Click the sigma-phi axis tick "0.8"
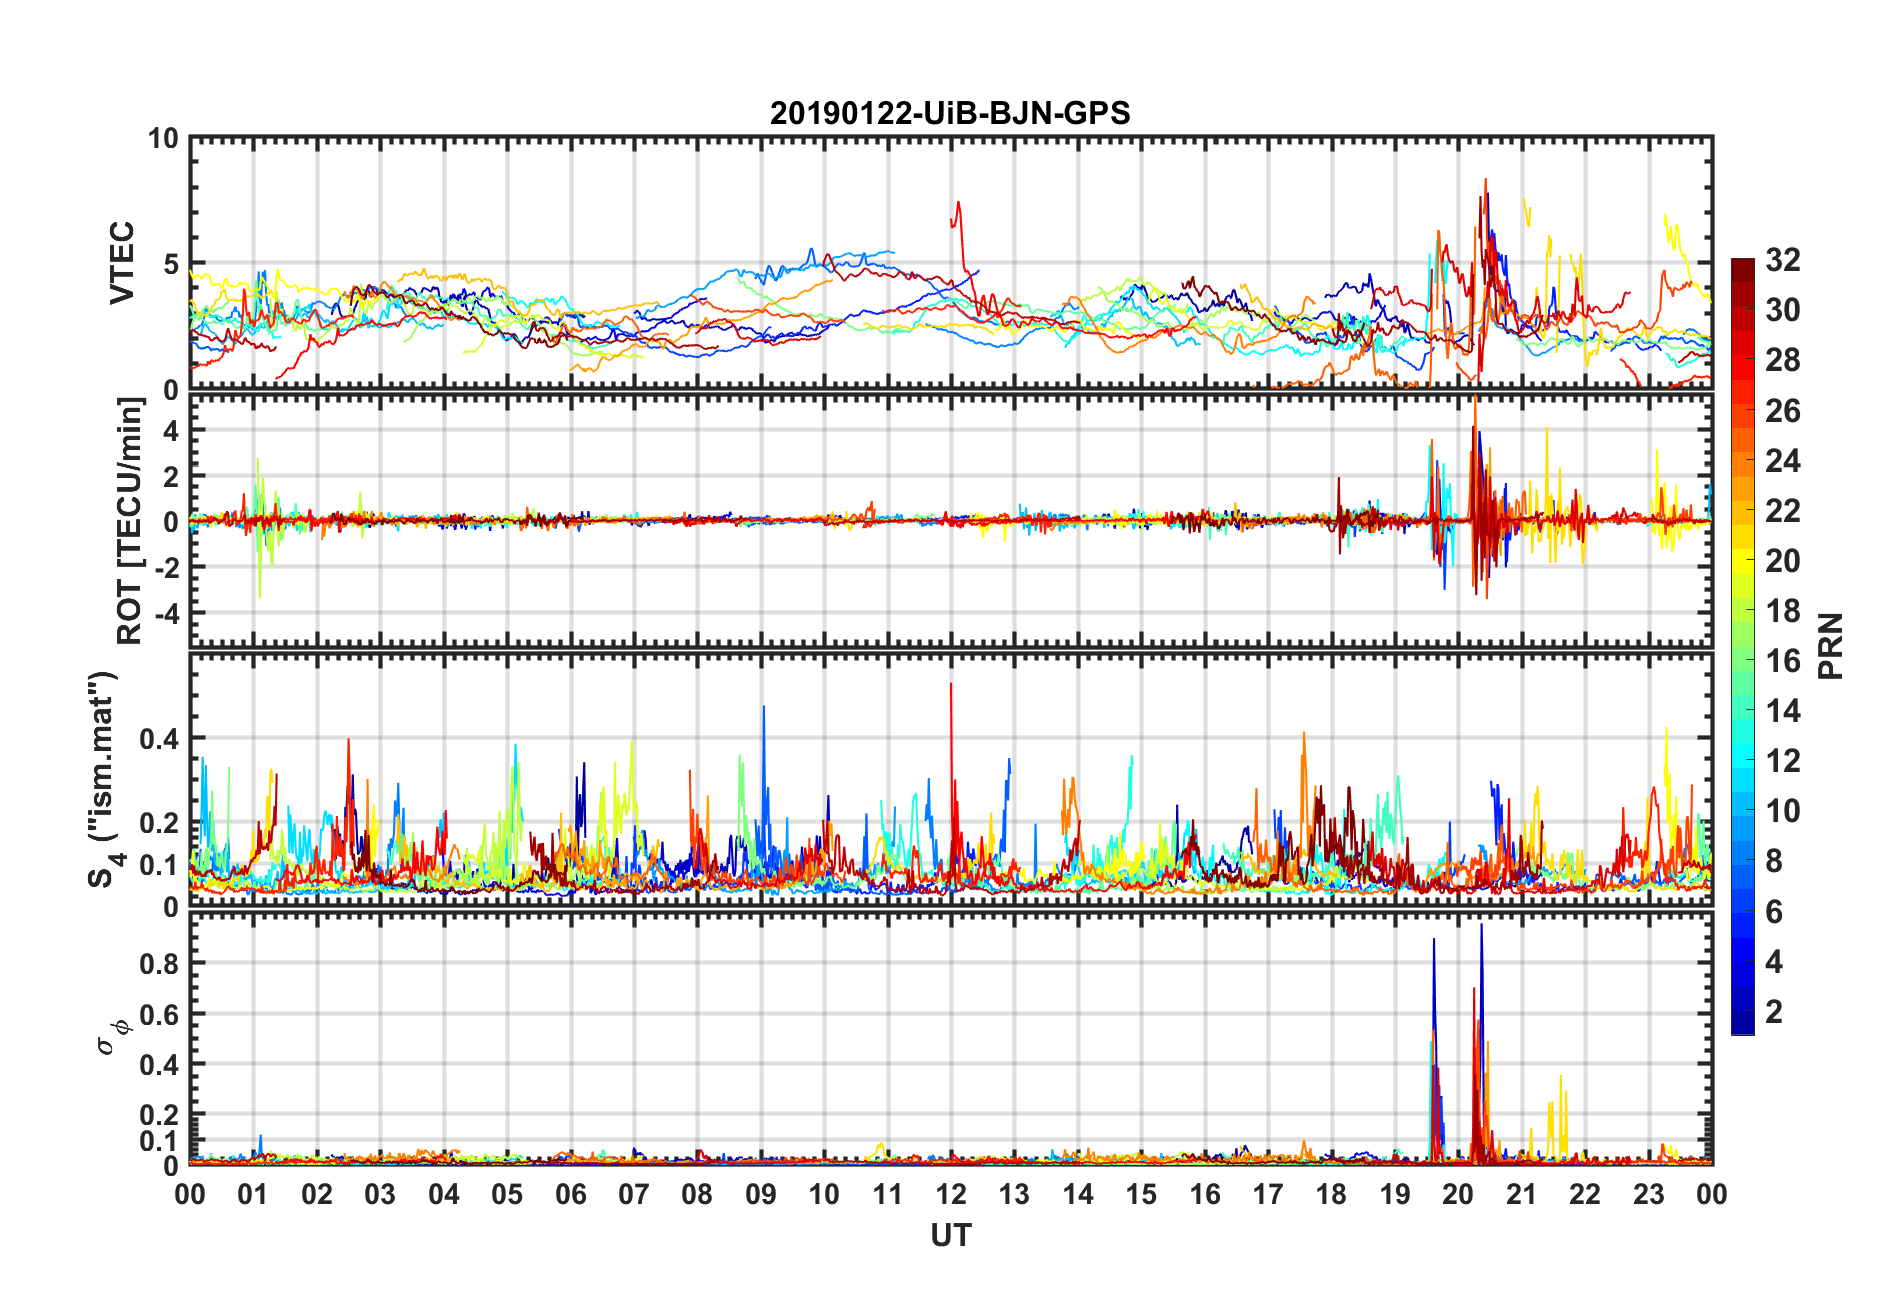 pos(160,964)
